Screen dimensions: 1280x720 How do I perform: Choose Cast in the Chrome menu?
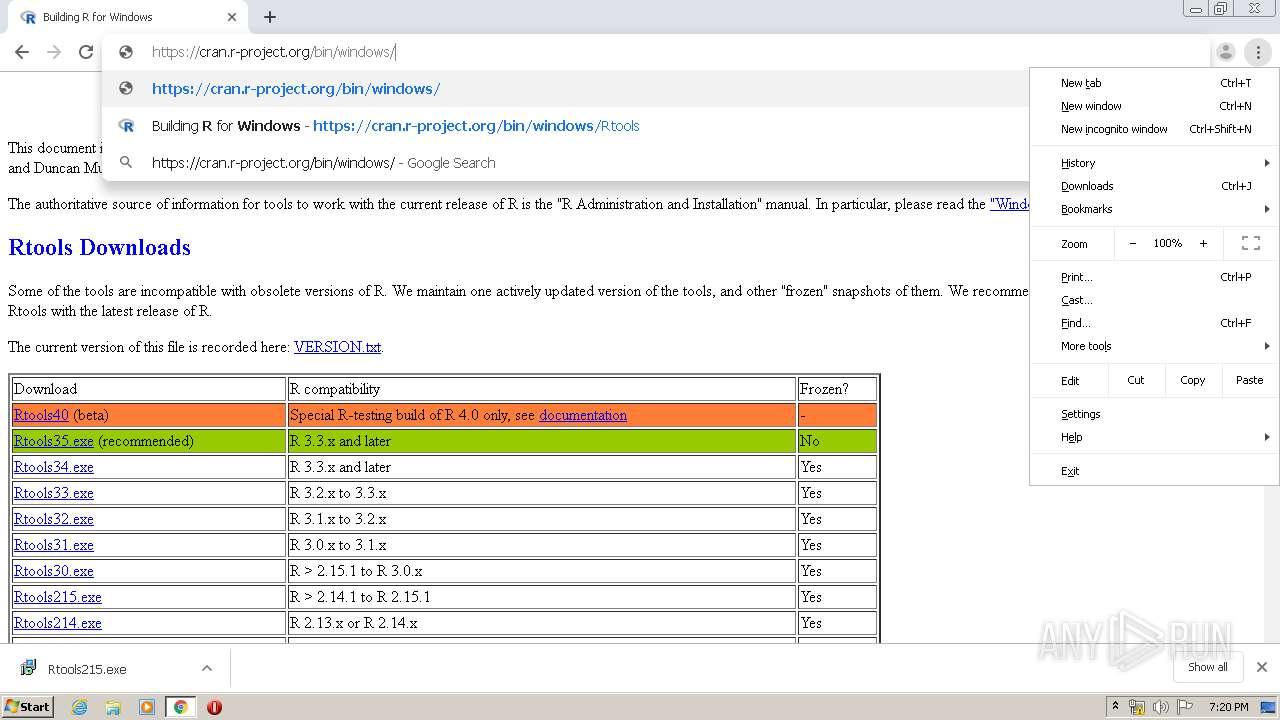click(x=1155, y=300)
